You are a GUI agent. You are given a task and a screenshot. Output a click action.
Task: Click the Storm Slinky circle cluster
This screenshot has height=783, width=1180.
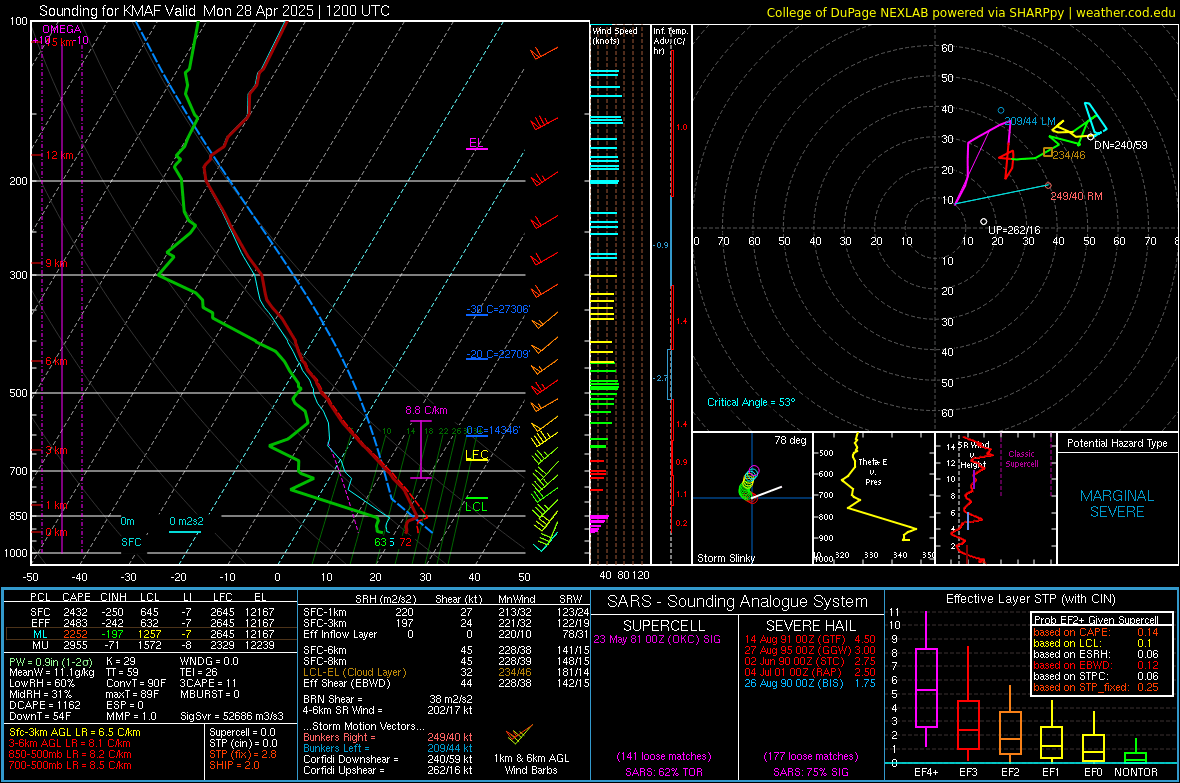pos(749,483)
